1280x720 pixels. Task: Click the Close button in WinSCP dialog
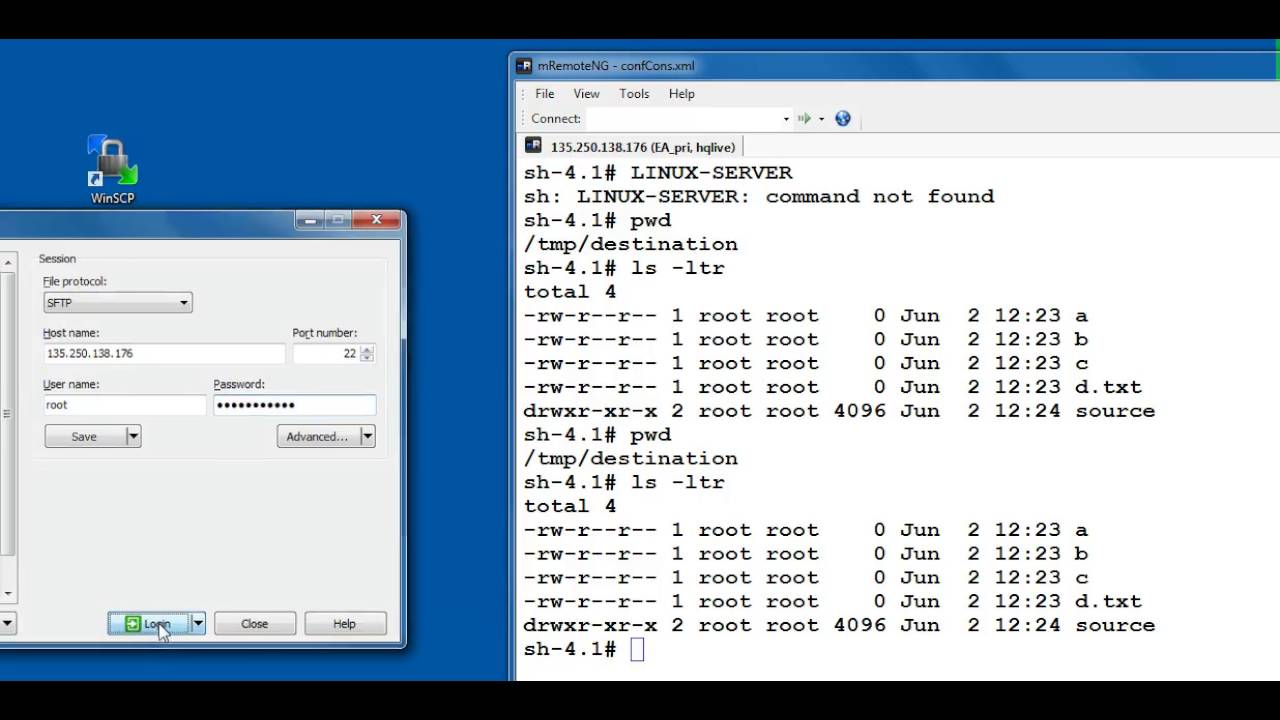(x=255, y=624)
